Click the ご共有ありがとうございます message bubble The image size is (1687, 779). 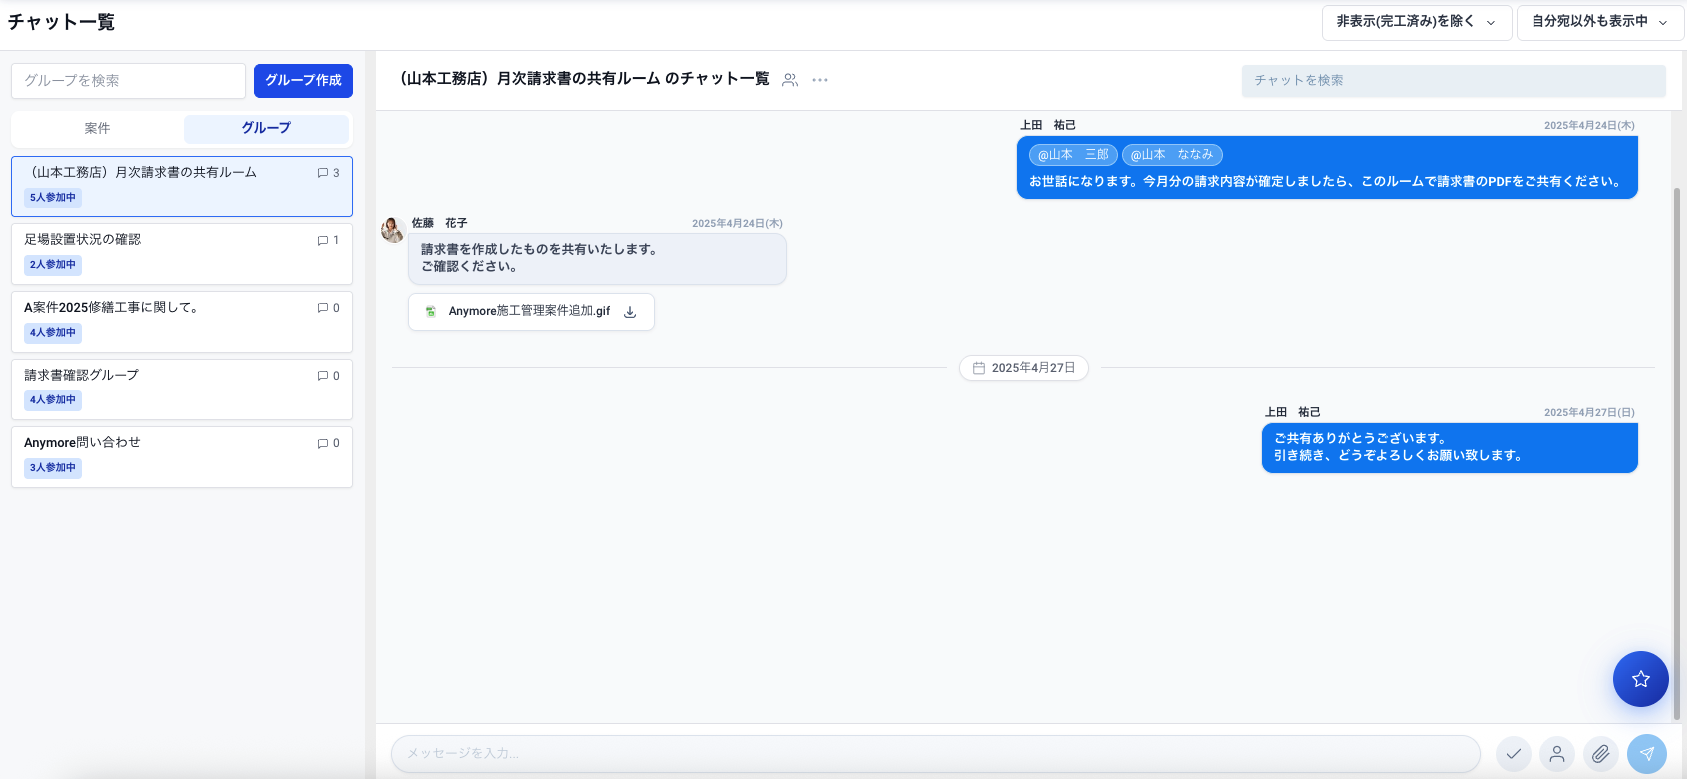tap(1450, 447)
